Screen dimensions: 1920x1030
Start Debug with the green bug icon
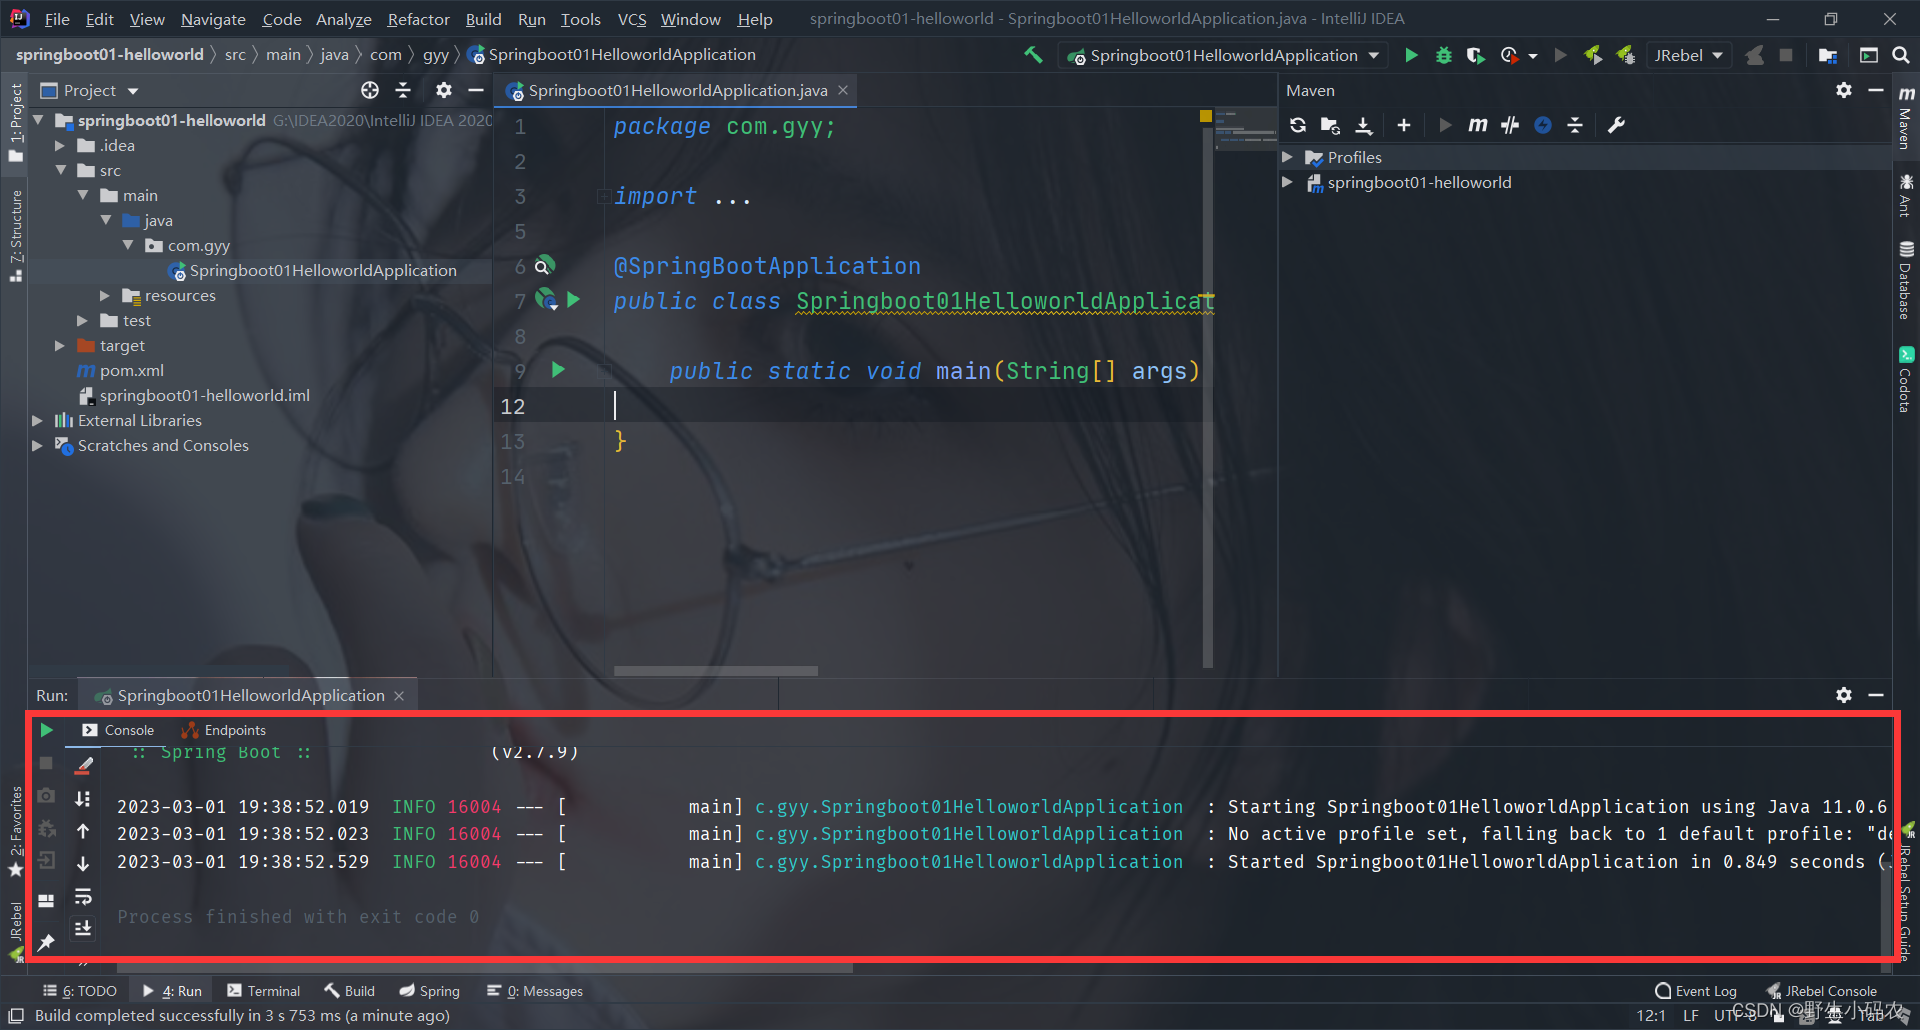tap(1443, 55)
